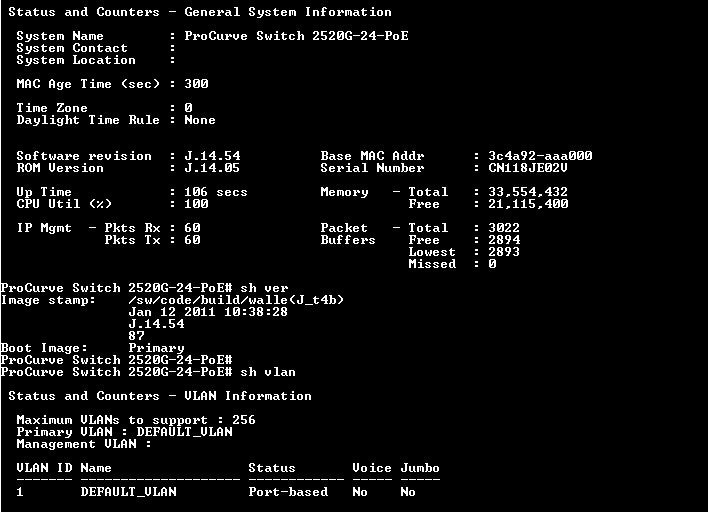
Task: Click the 'ProCurve Switch 2520G-24-PoE' system name value
Action: (x=296, y=36)
